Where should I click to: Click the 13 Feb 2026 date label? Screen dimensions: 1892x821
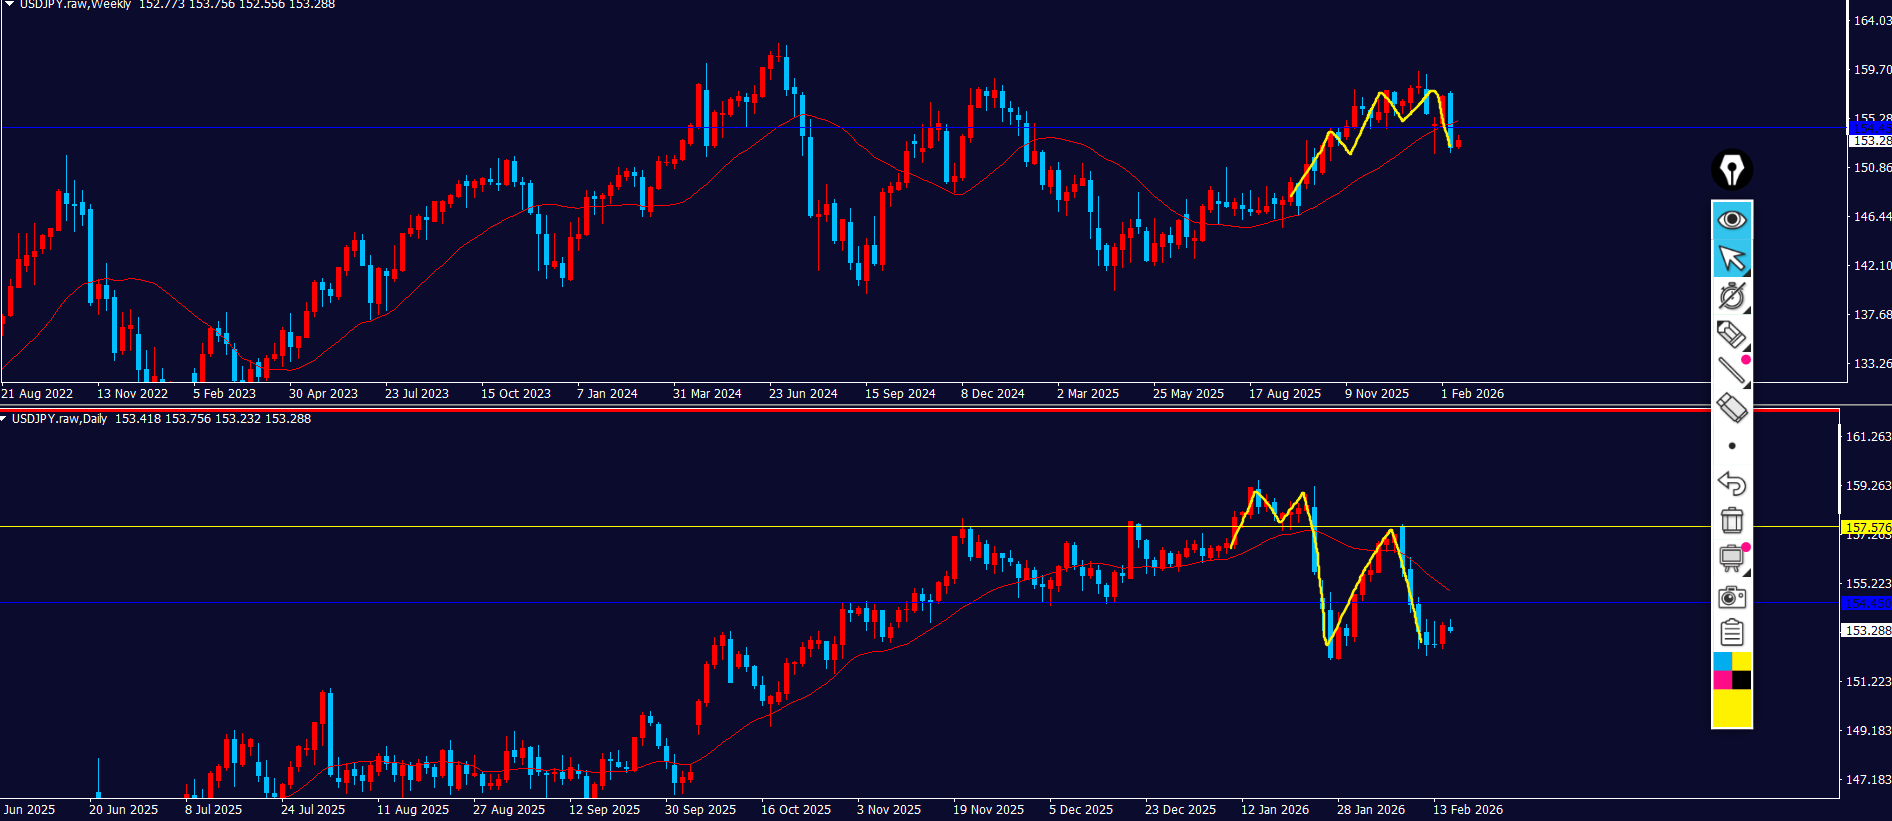[1467, 810]
